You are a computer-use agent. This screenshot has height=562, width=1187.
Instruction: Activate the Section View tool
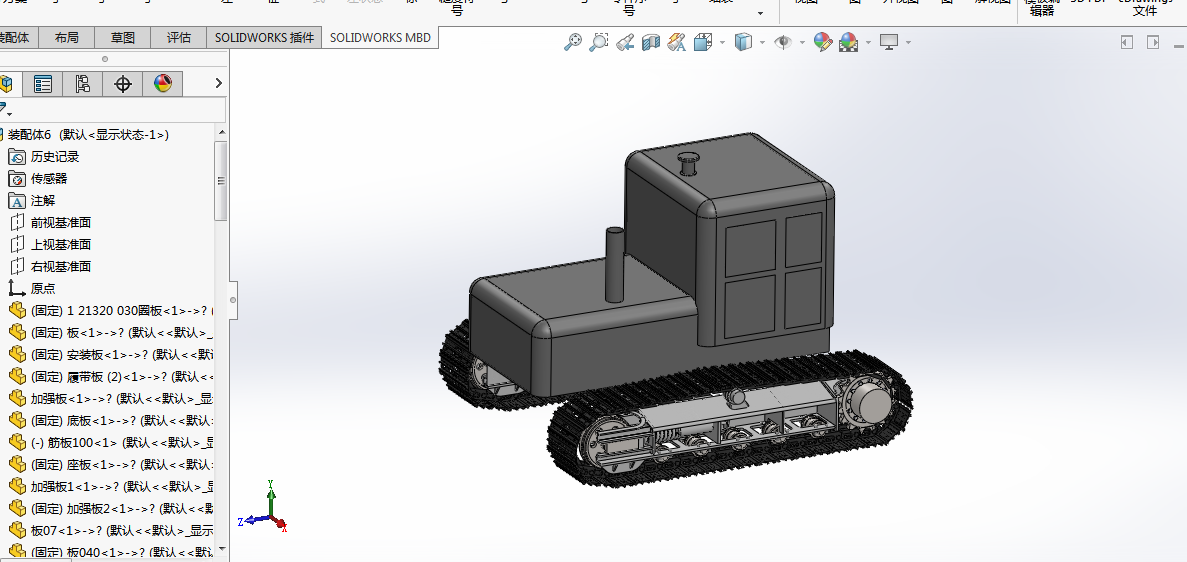[650, 42]
